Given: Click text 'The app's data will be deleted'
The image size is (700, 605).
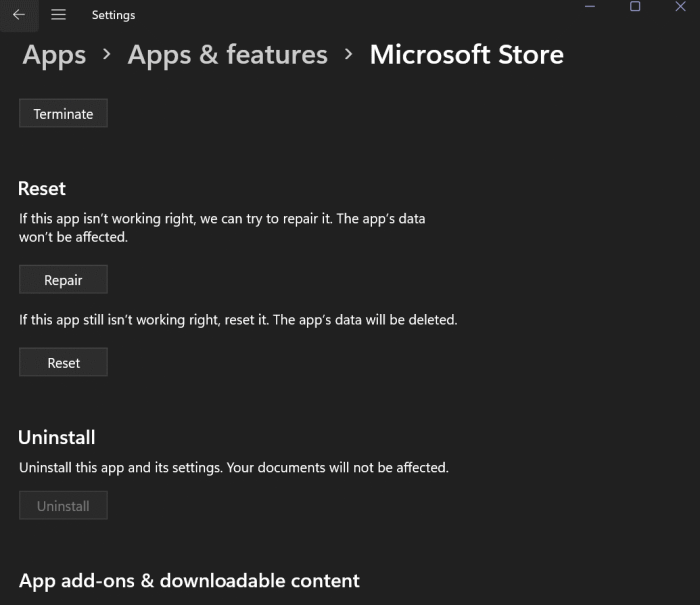Looking at the screenshot, I should (x=365, y=320).
